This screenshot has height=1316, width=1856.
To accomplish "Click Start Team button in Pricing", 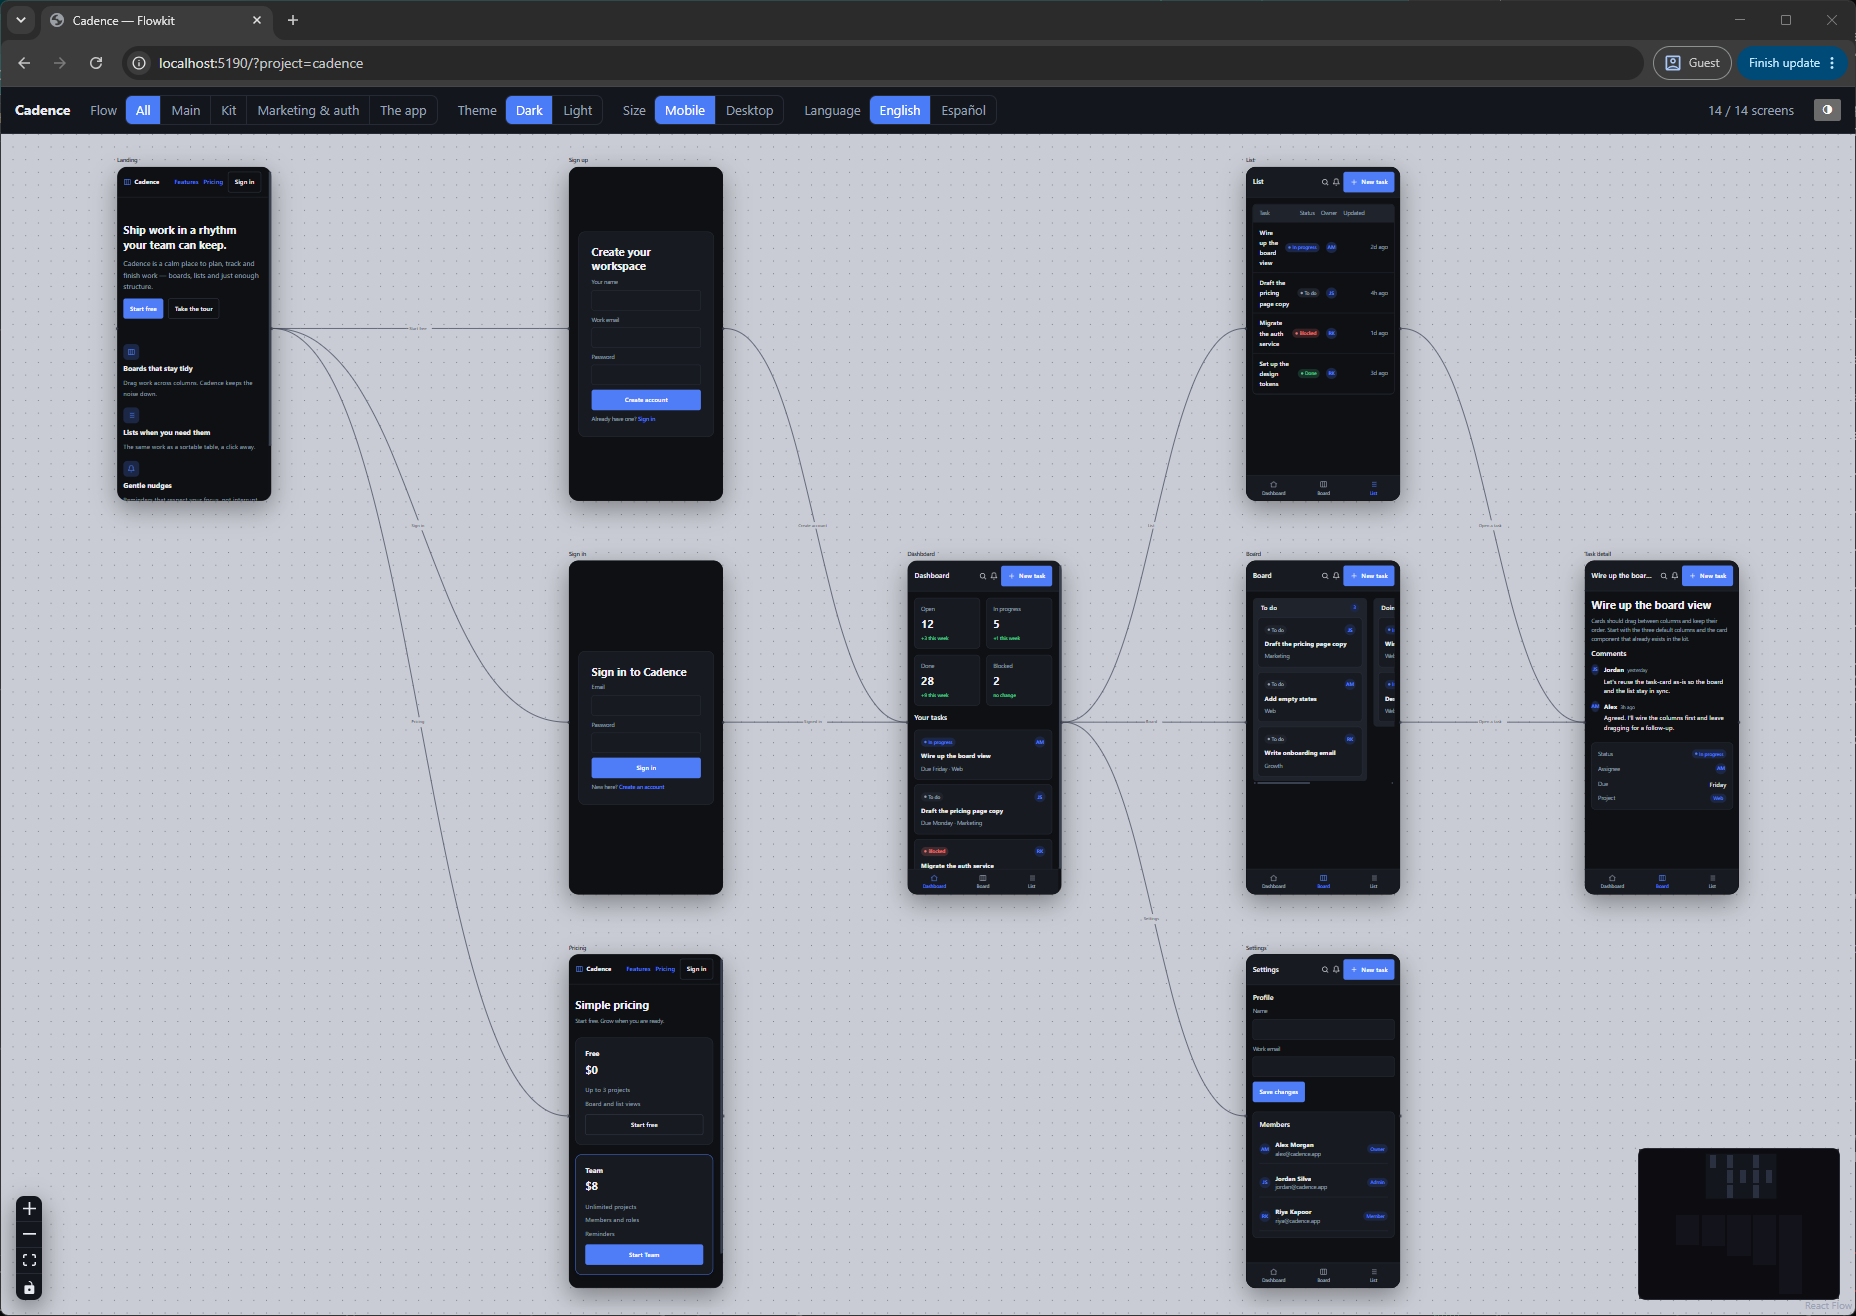I will pyautogui.click(x=644, y=1255).
